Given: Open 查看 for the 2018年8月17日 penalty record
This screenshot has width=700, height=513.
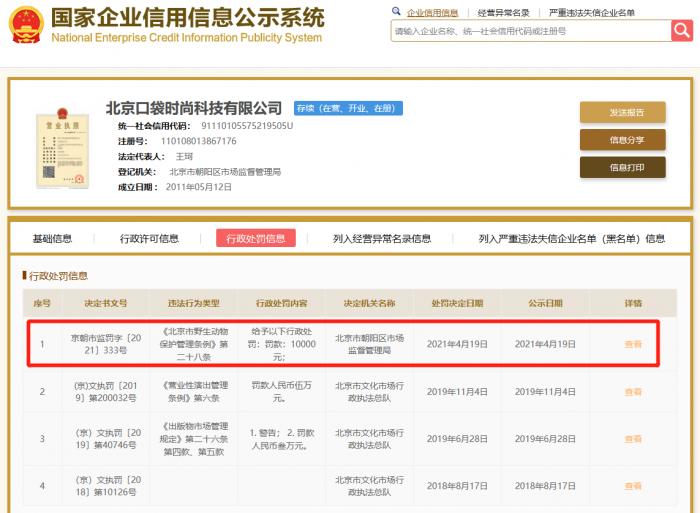Looking at the screenshot, I should coord(633,486).
